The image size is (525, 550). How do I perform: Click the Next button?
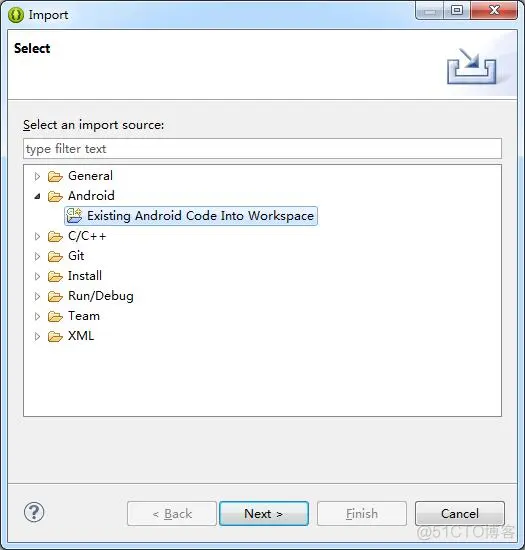click(x=264, y=514)
